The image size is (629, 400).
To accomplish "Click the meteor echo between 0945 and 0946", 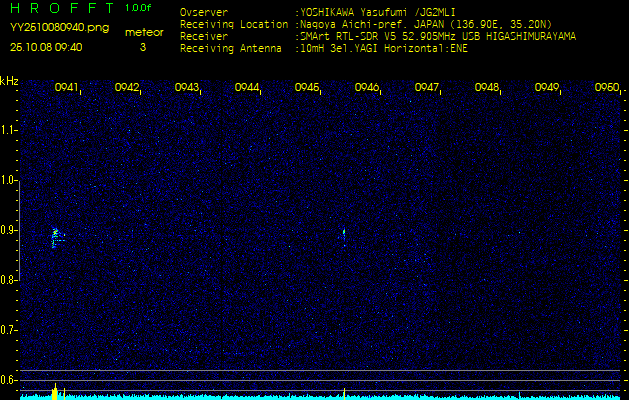I will (344, 237).
